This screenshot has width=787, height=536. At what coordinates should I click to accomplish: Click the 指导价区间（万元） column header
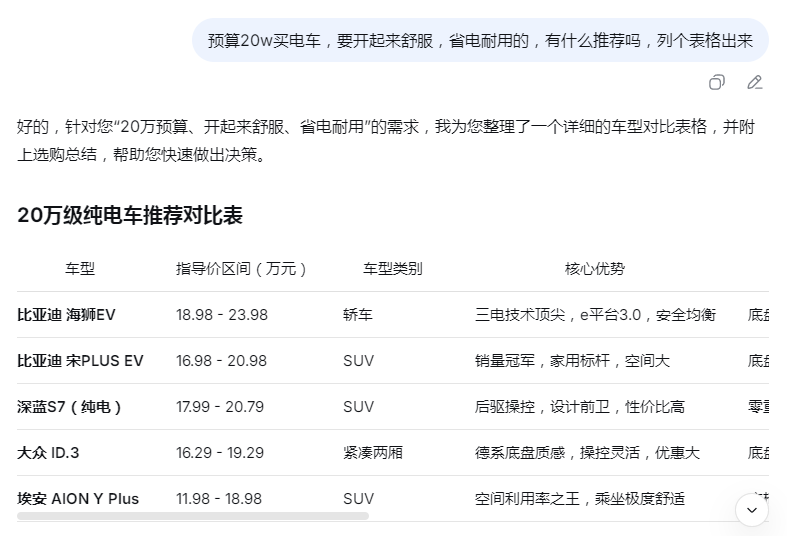click(x=241, y=269)
